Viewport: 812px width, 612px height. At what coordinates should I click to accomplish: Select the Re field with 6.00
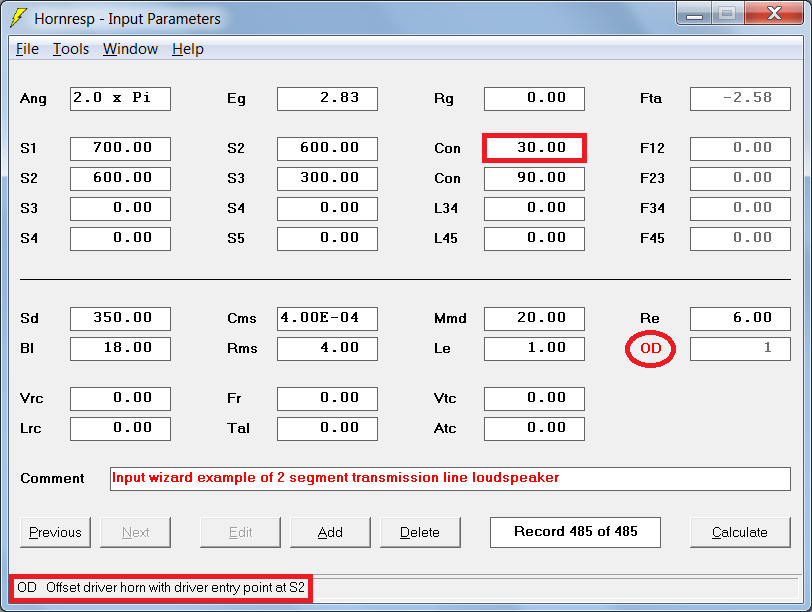click(741, 319)
